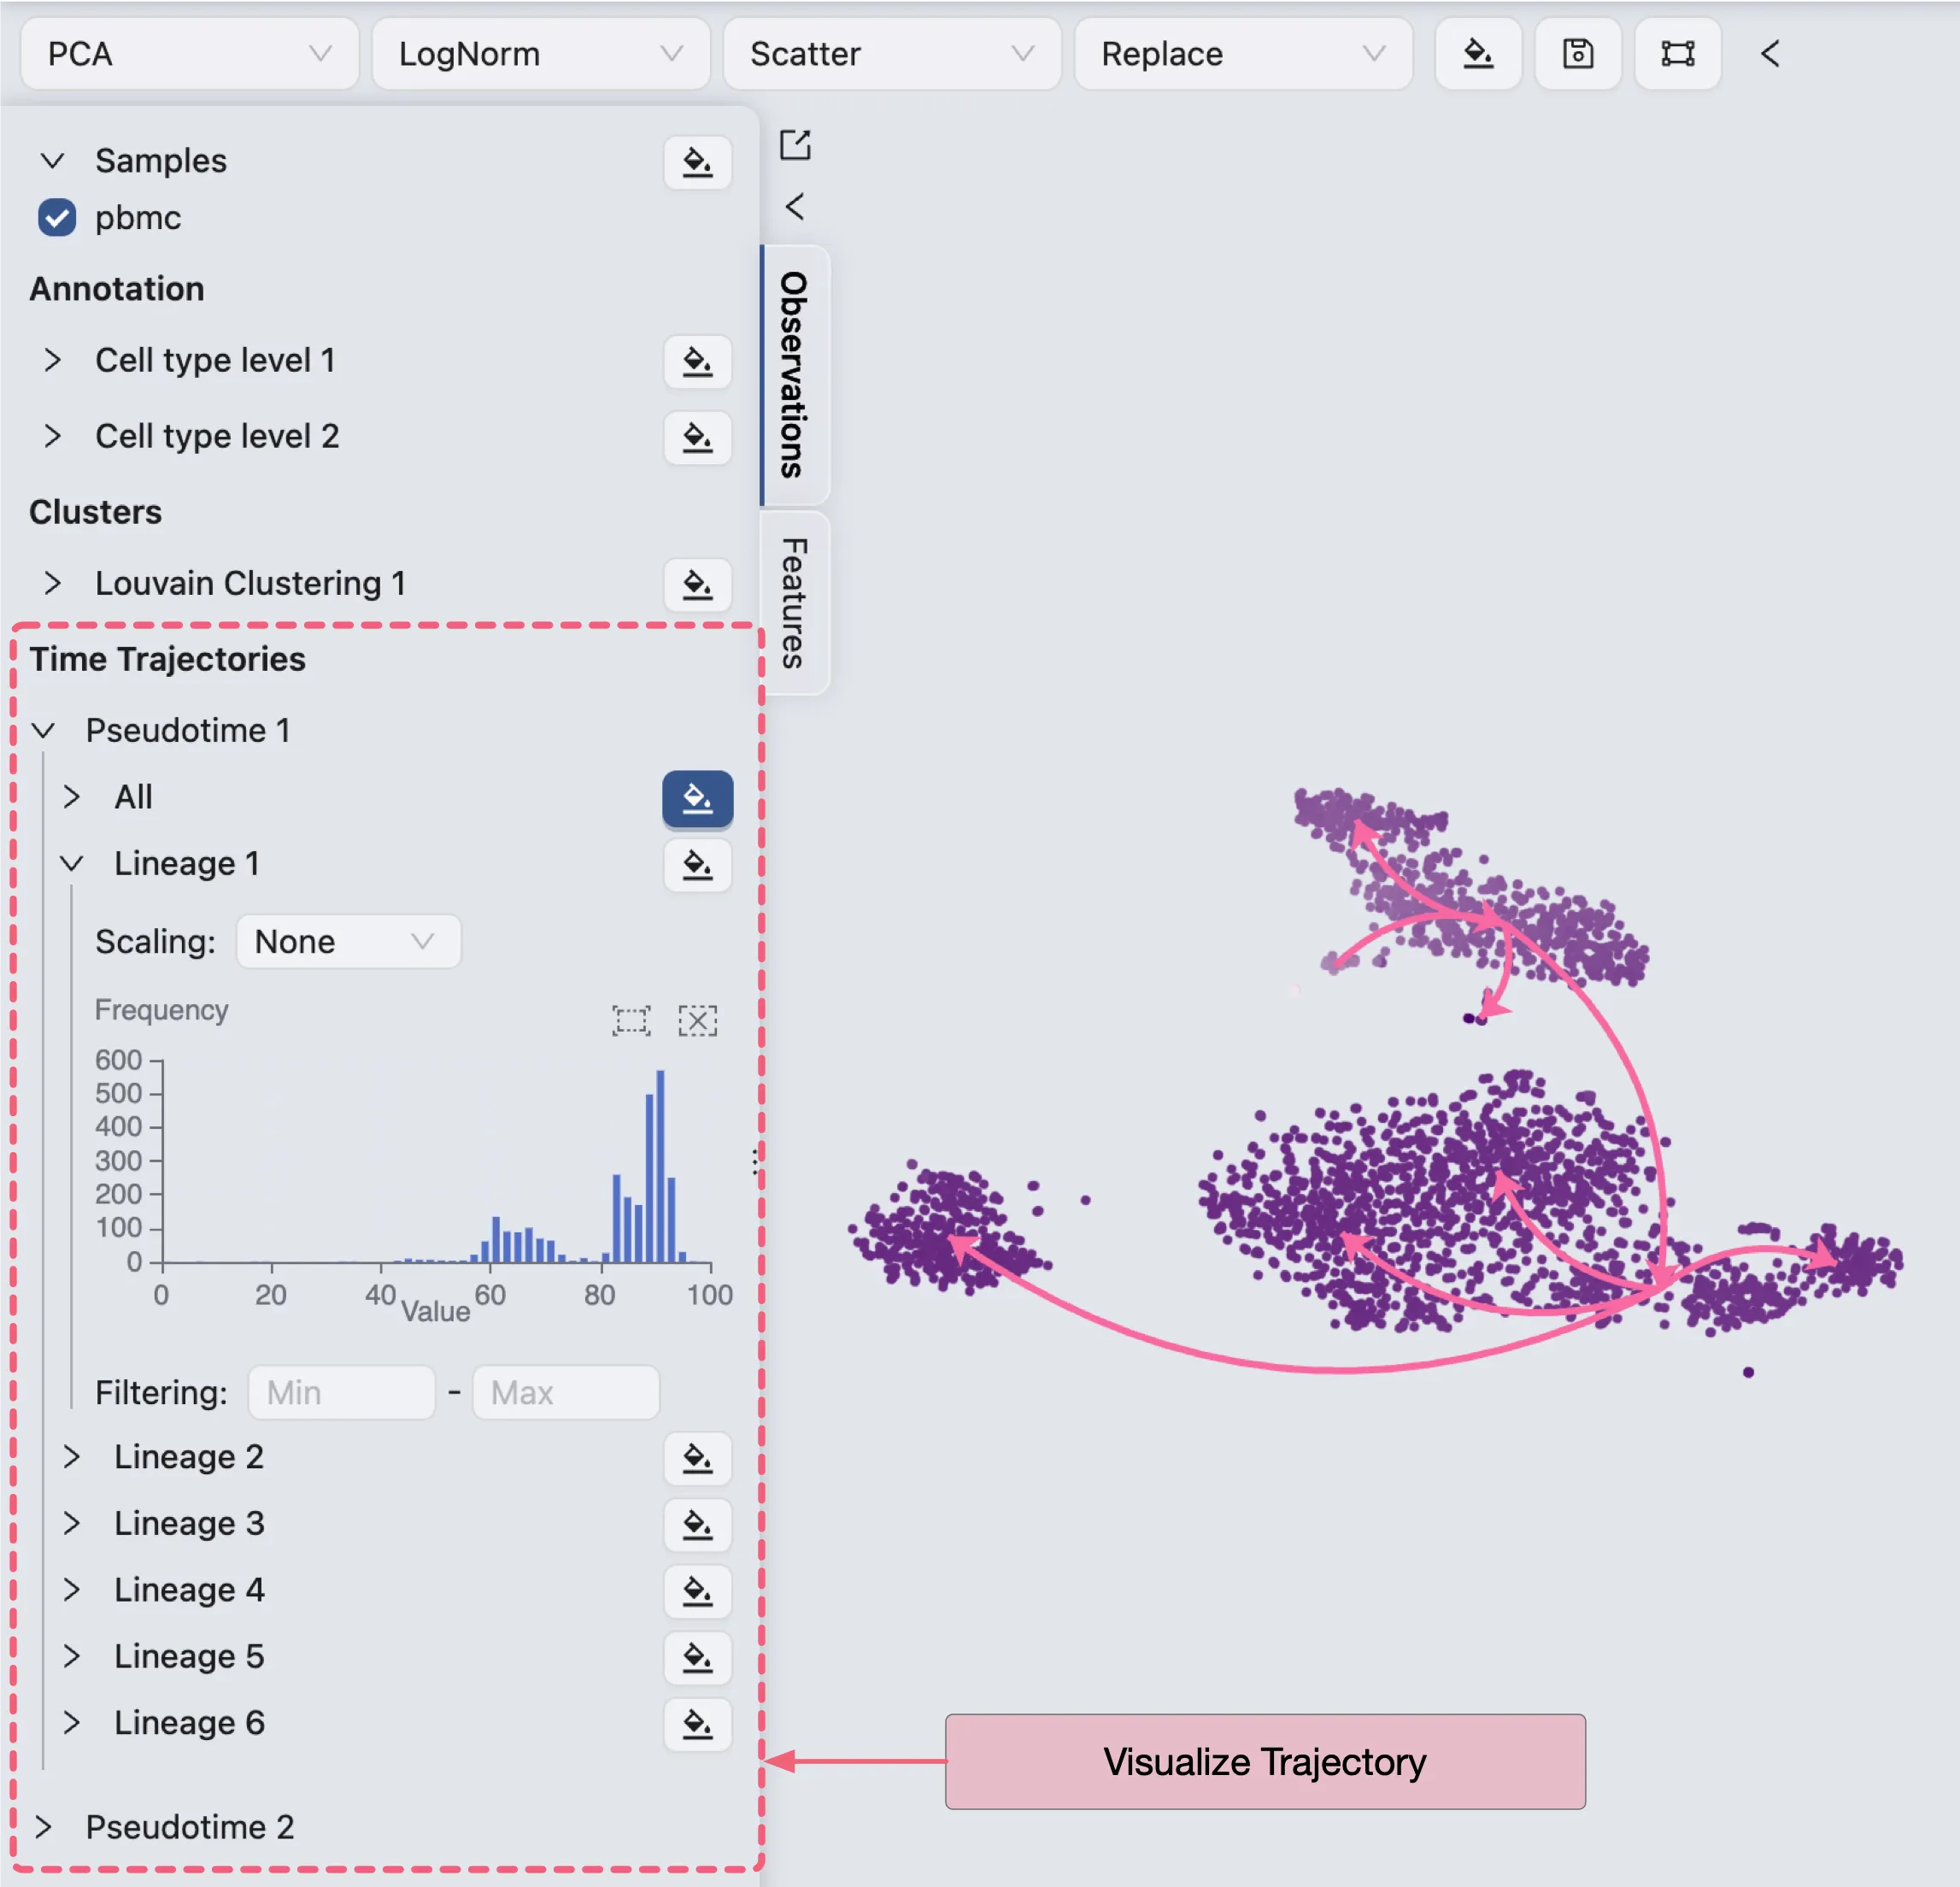This screenshot has height=1887, width=1960.
Task: Open the Scaling None dropdown
Action: pyautogui.click(x=348, y=942)
